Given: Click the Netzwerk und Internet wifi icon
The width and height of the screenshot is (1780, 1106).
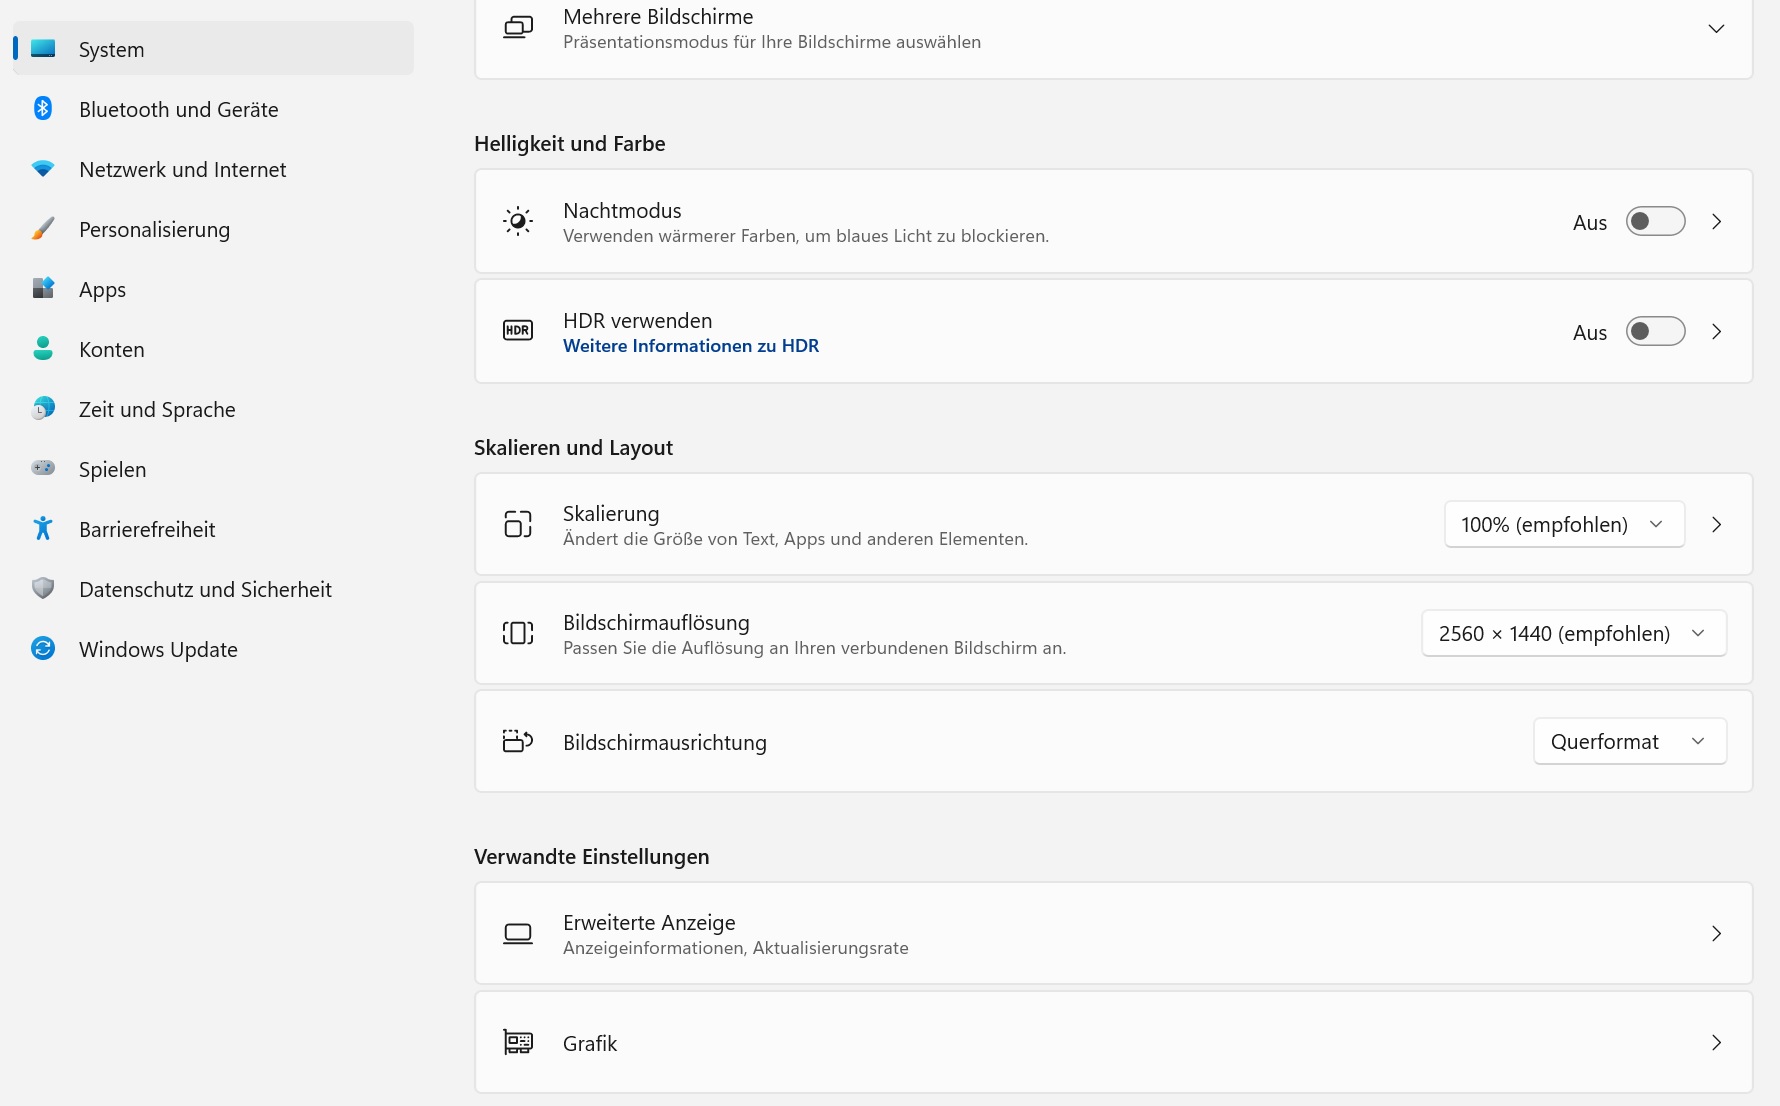Looking at the screenshot, I should (x=43, y=169).
